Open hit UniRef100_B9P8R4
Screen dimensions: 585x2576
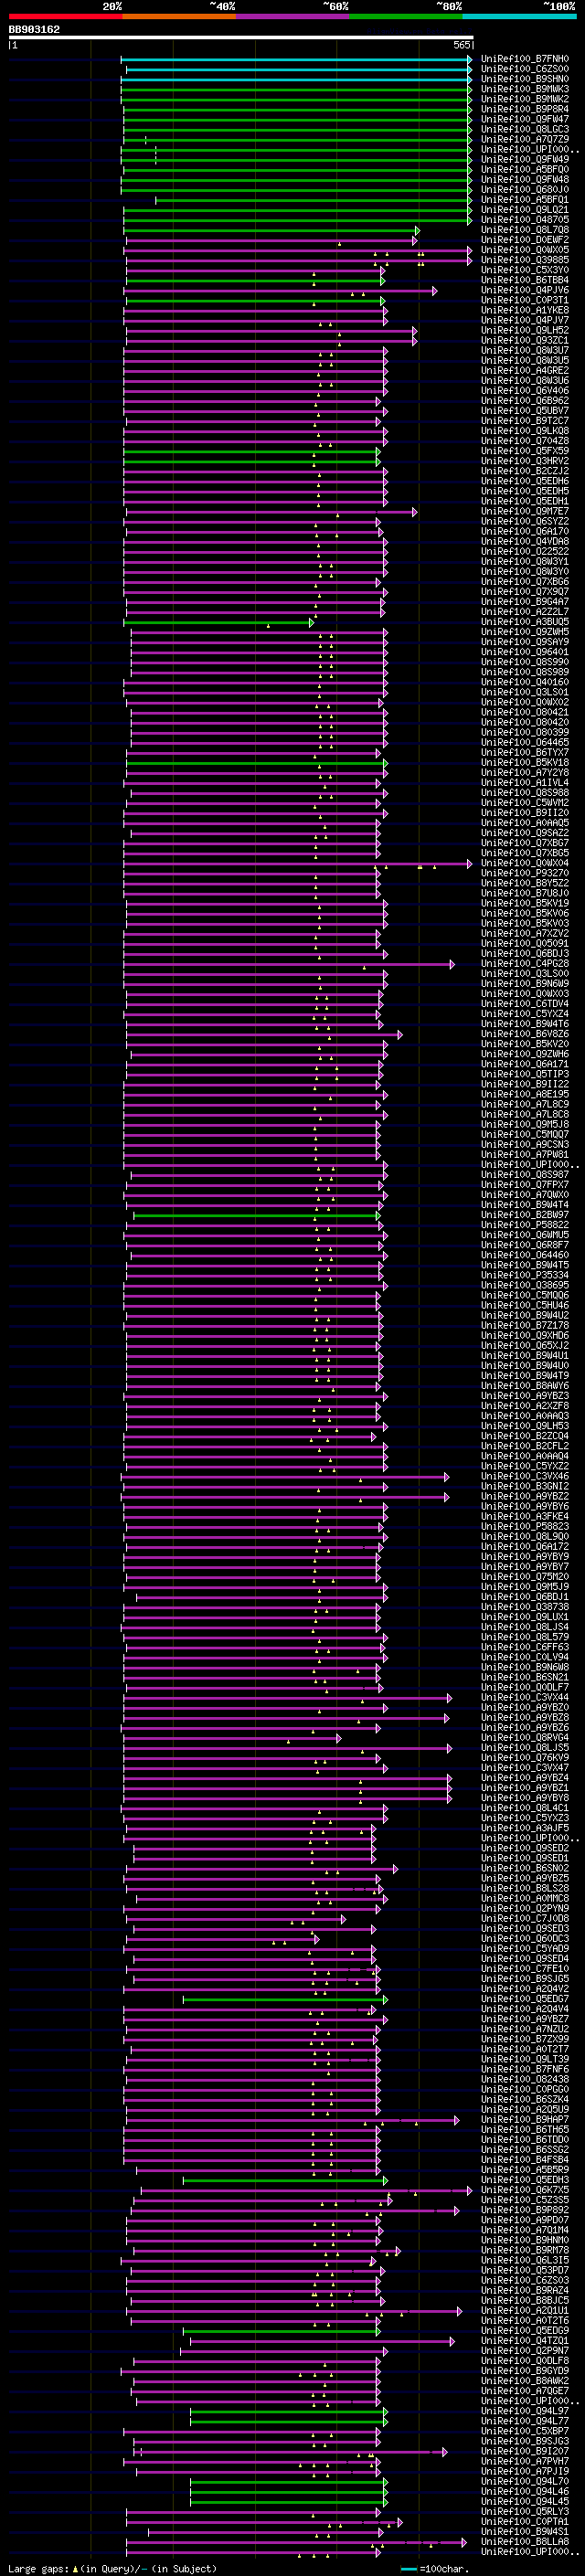tap(525, 109)
